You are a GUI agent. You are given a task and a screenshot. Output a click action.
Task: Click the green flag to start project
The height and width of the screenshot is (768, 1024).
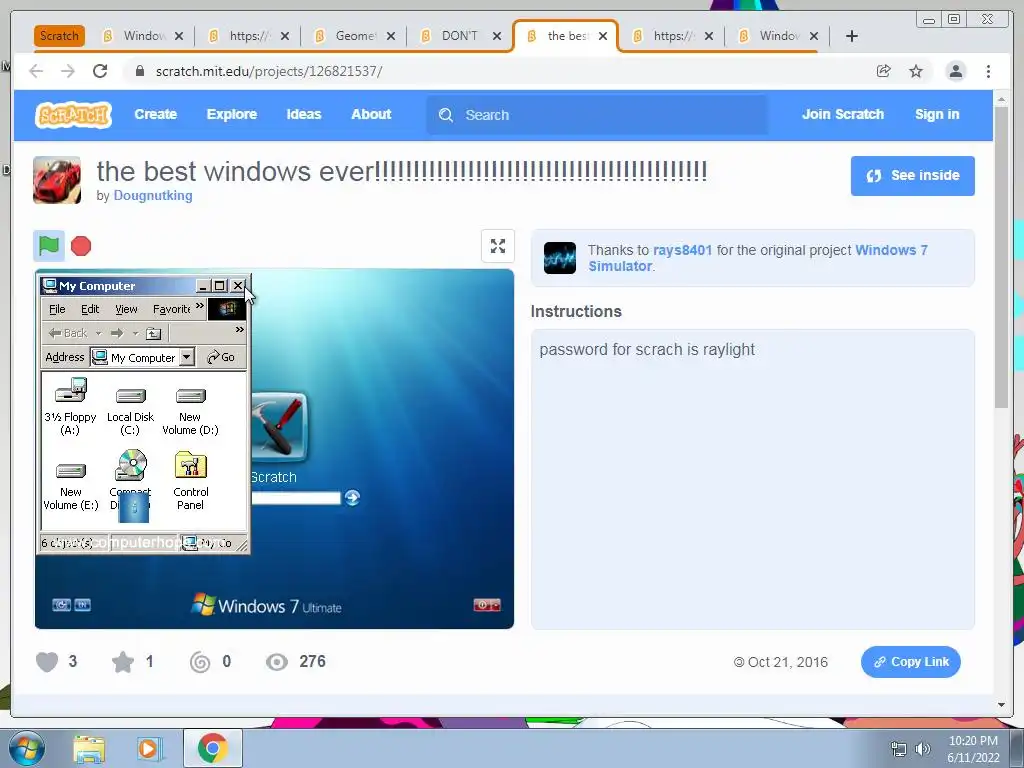click(49, 246)
